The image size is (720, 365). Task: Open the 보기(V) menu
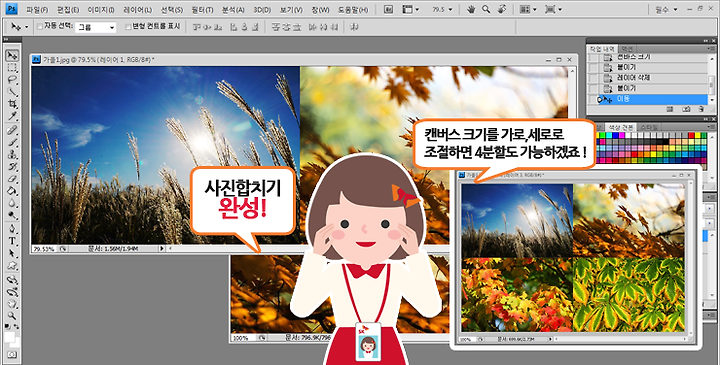point(291,10)
